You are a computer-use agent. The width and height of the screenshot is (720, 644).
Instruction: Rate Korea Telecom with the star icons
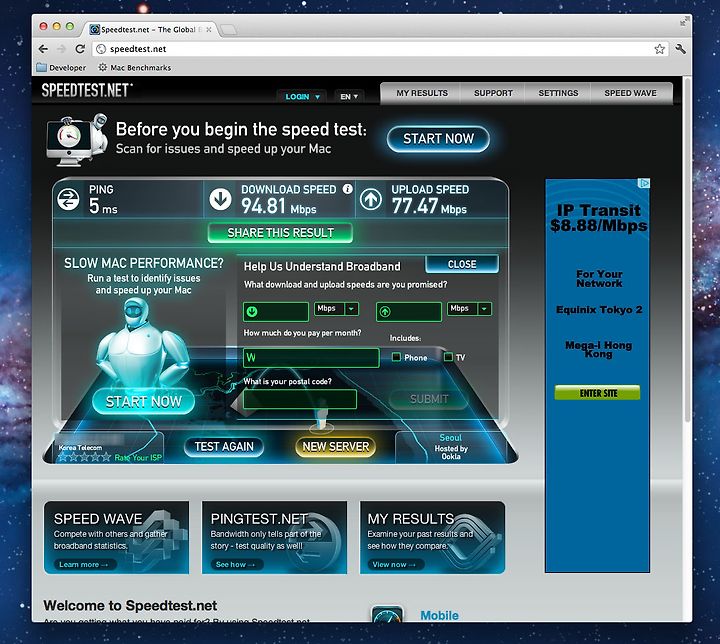pos(84,457)
